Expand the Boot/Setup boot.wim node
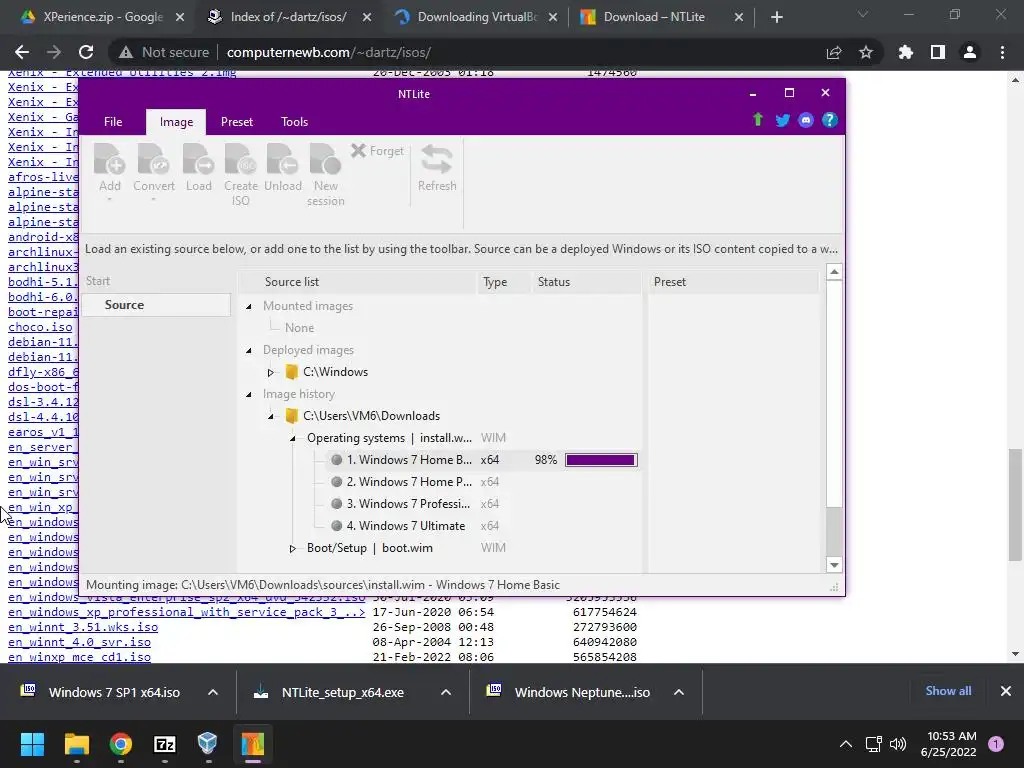 (x=293, y=549)
